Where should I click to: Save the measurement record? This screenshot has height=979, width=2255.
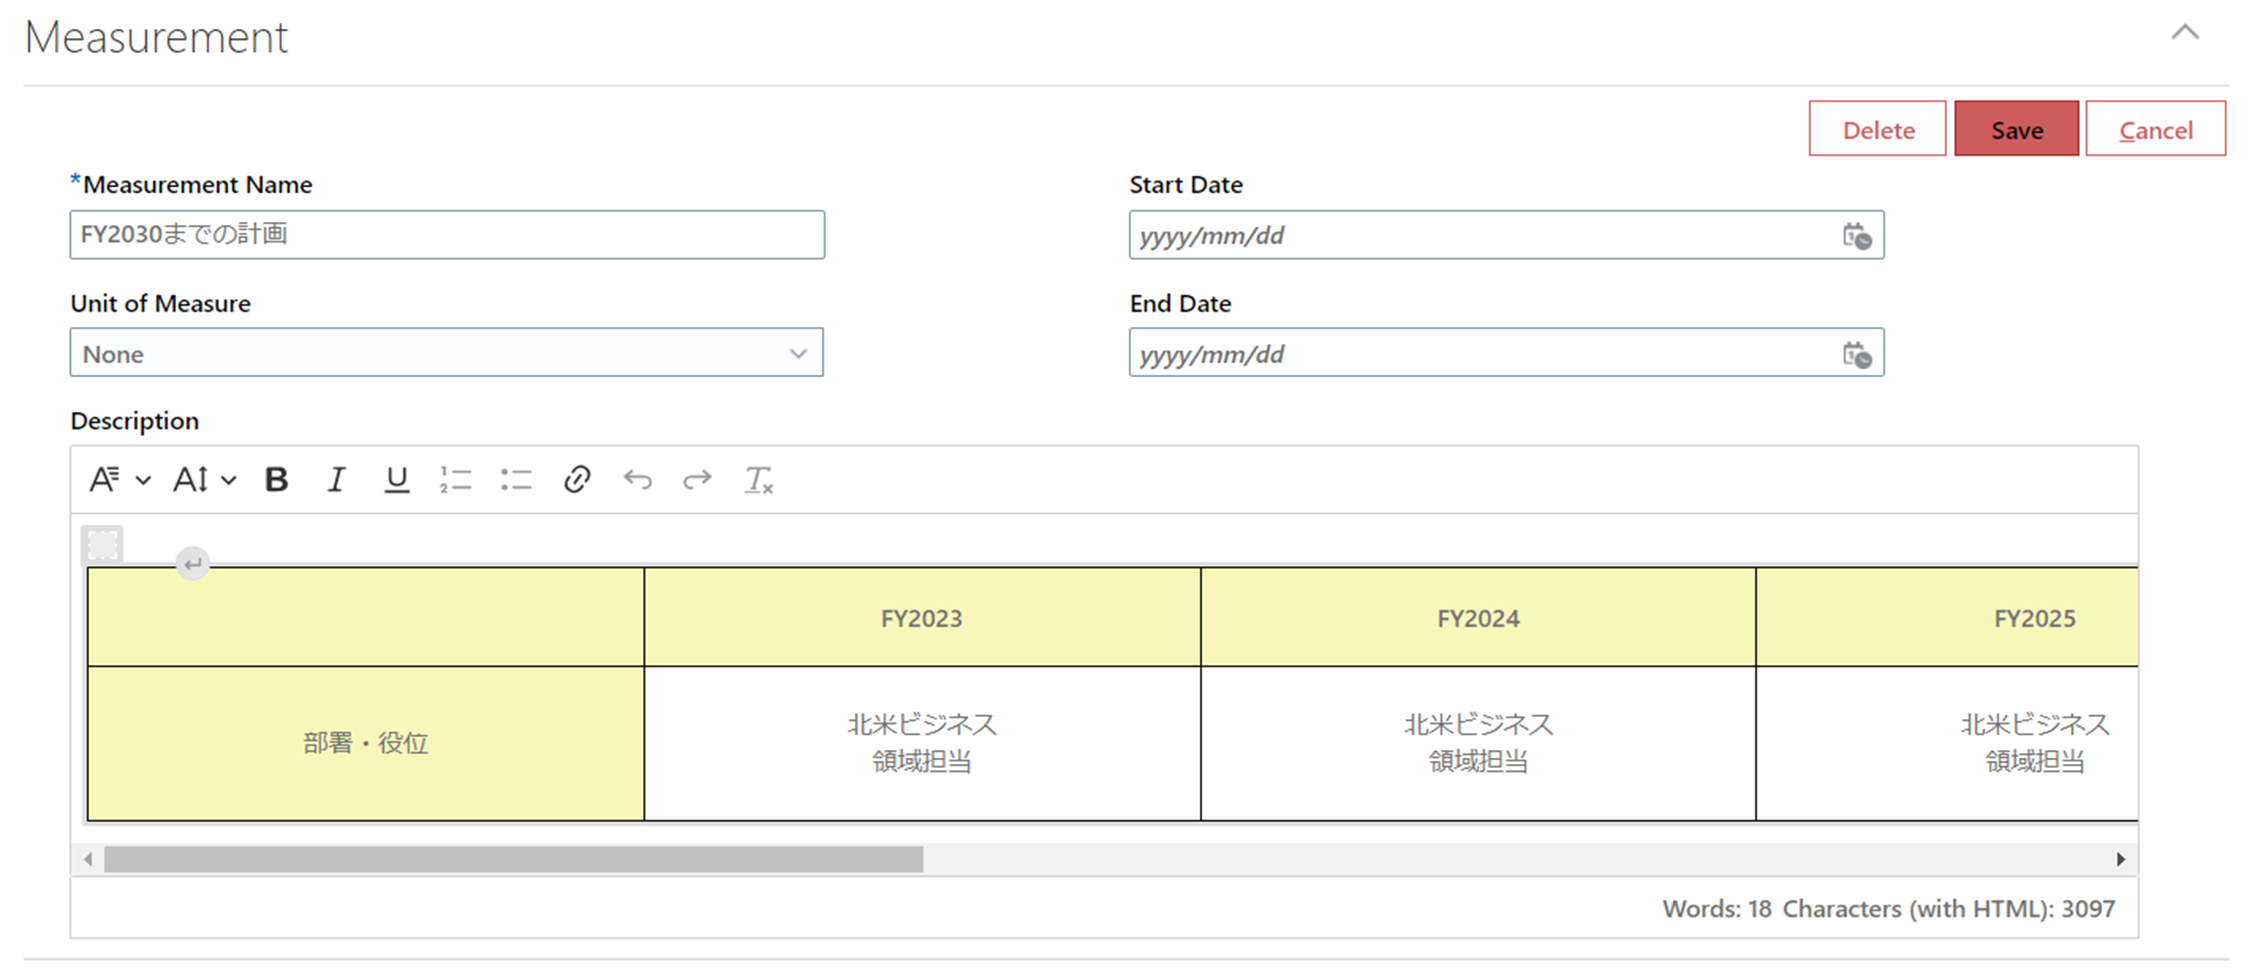(2016, 129)
